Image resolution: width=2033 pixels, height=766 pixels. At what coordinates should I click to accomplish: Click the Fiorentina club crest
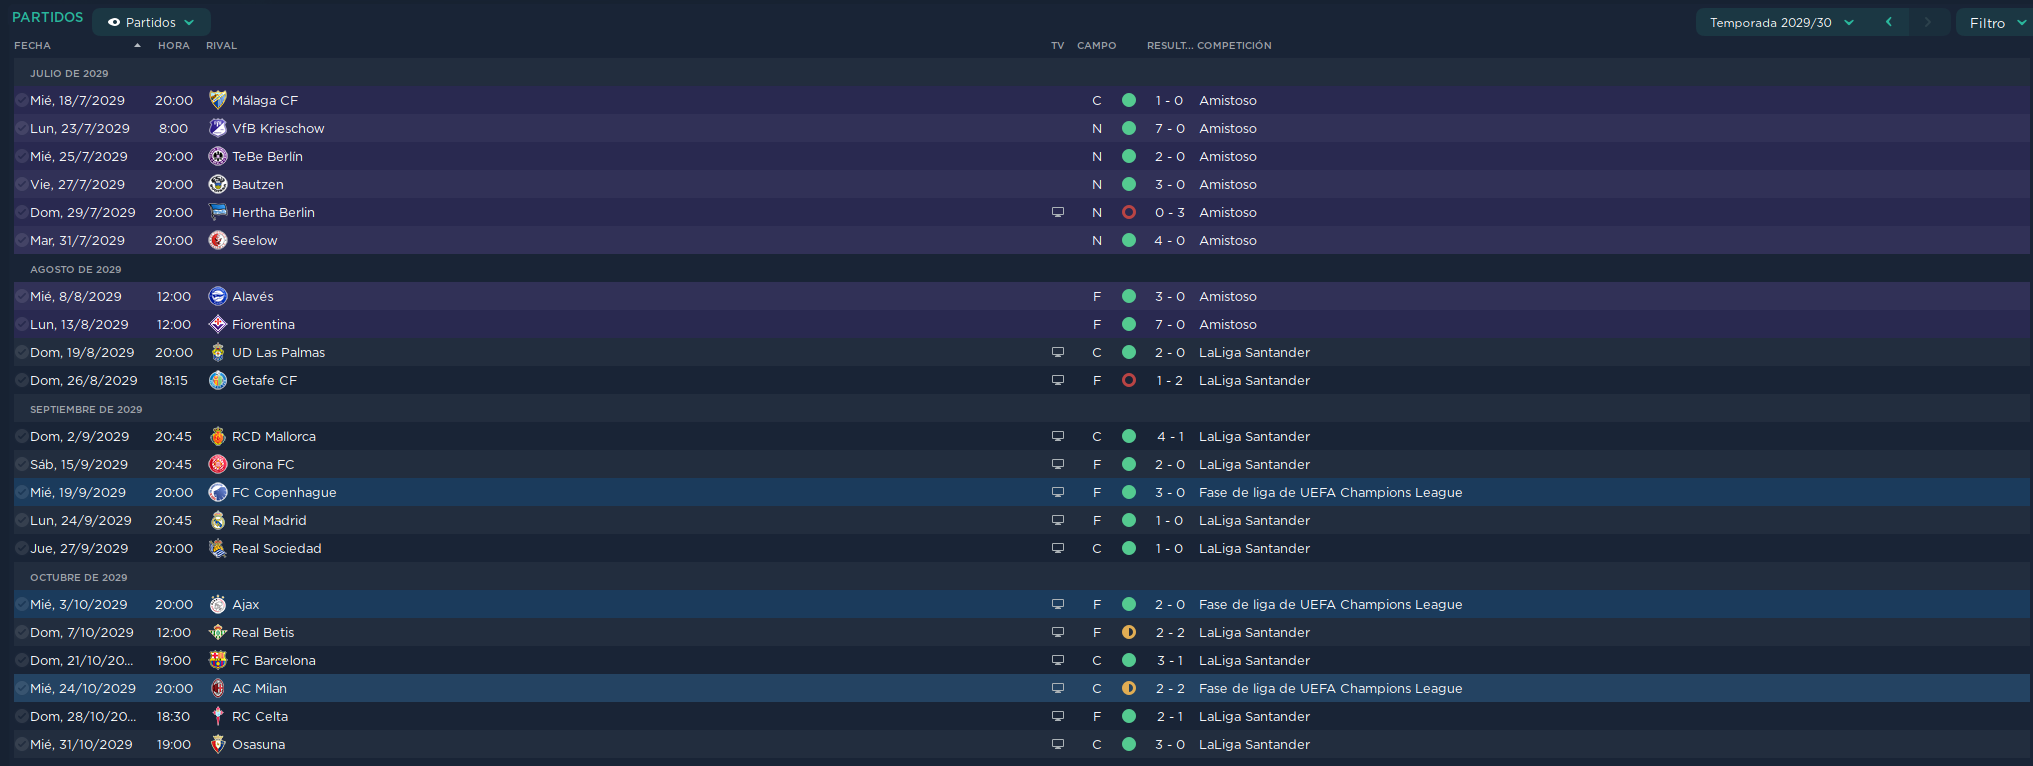[x=217, y=324]
